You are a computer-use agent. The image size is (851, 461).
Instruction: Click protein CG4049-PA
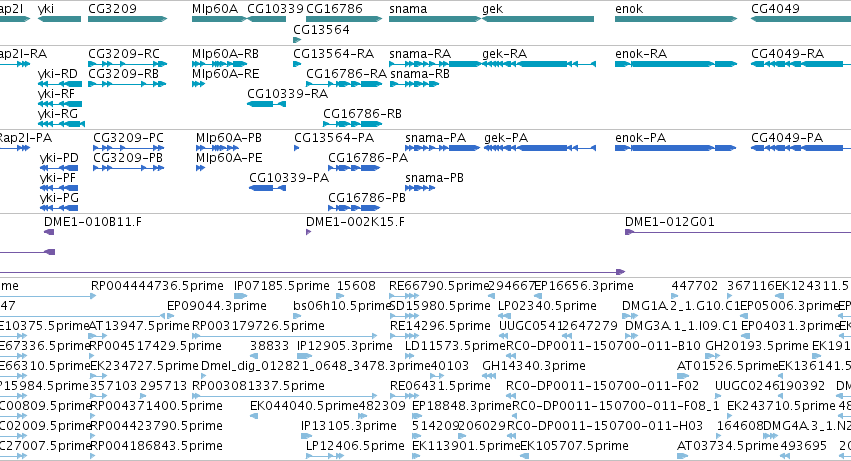pos(787,138)
